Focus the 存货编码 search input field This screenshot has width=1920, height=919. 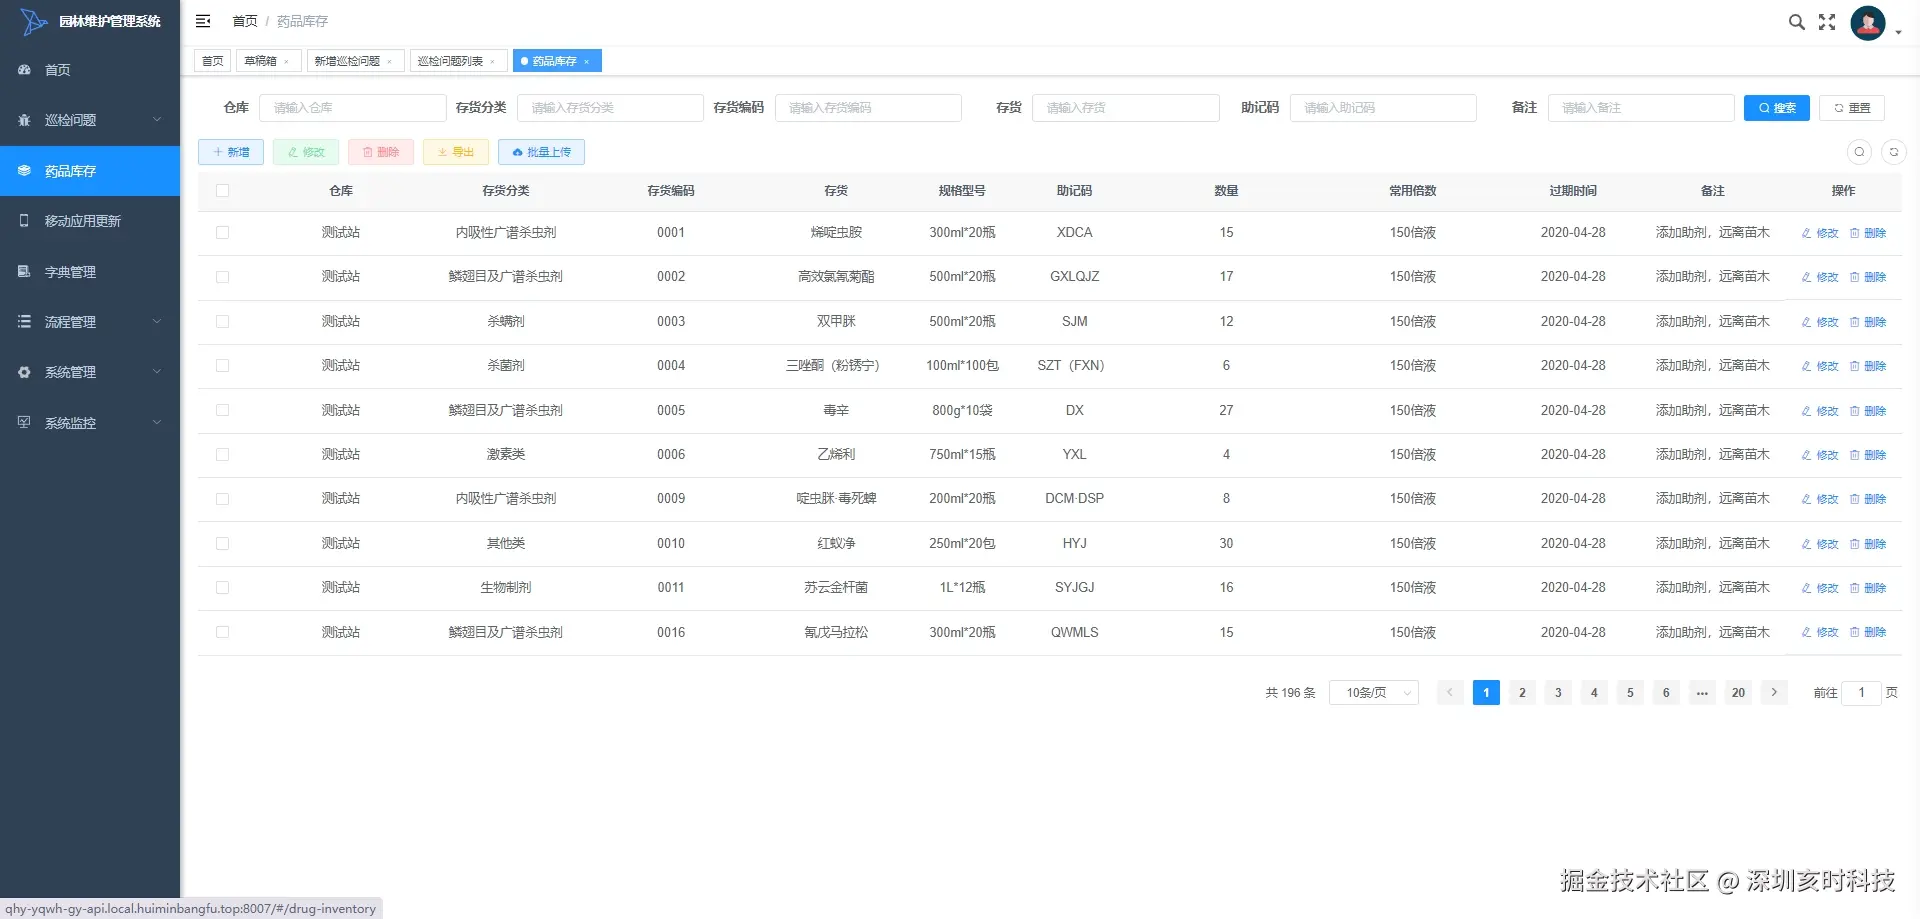point(868,108)
